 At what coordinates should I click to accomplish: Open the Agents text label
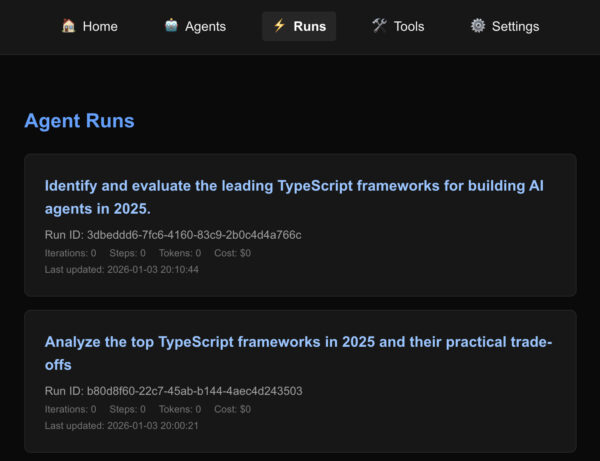205,27
